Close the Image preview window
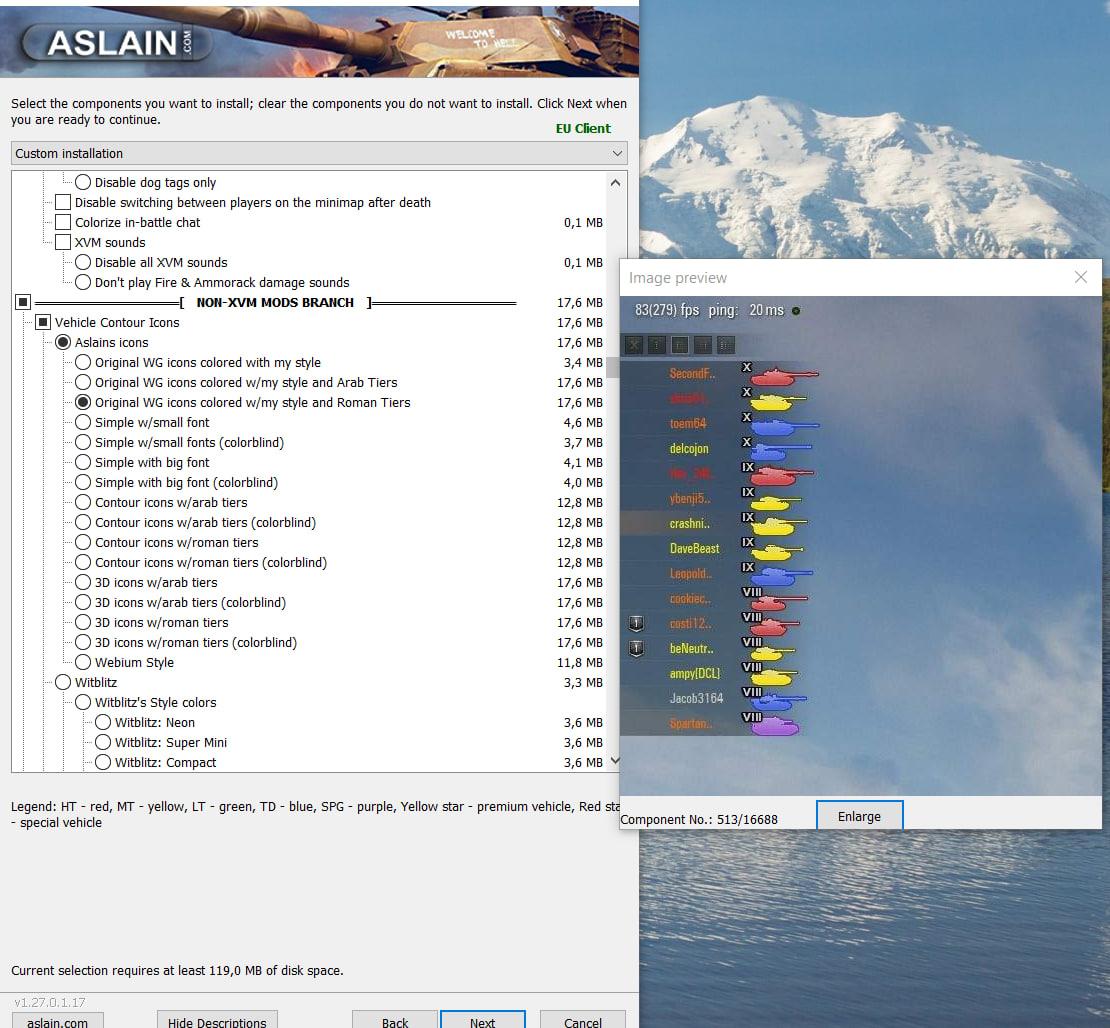The width and height of the screenshot is (1110, 1028). (1080, 278)
